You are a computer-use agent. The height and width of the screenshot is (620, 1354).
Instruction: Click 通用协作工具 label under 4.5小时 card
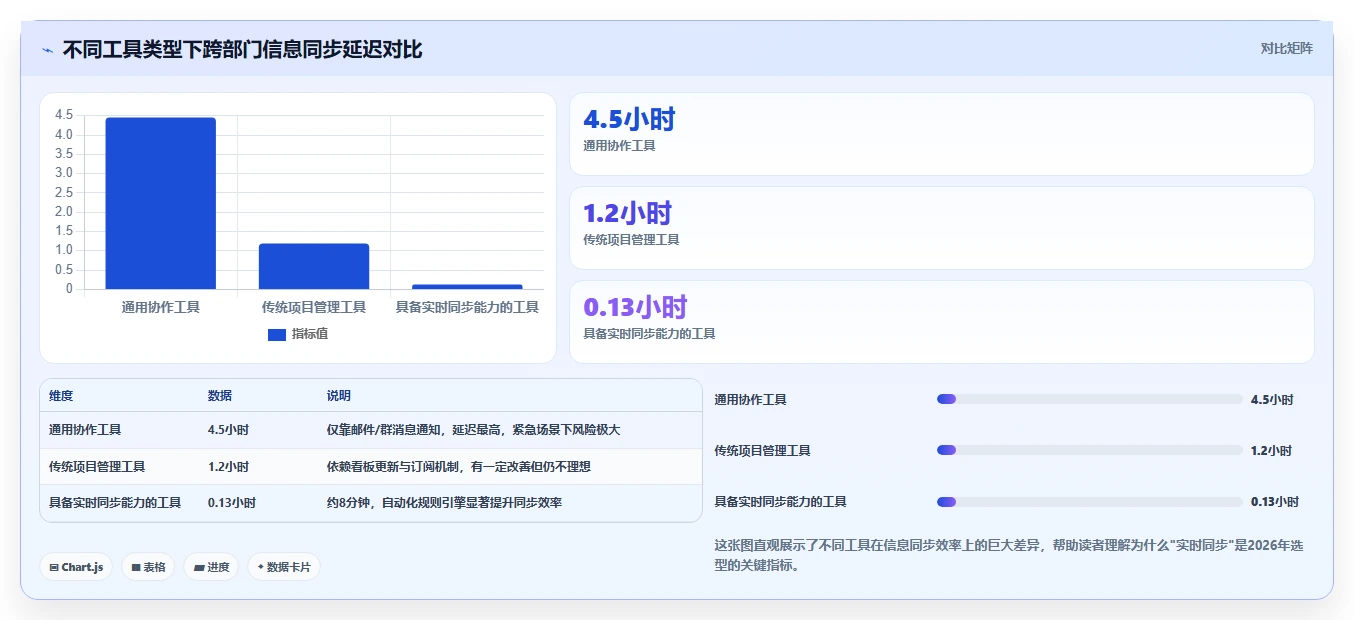619,146
